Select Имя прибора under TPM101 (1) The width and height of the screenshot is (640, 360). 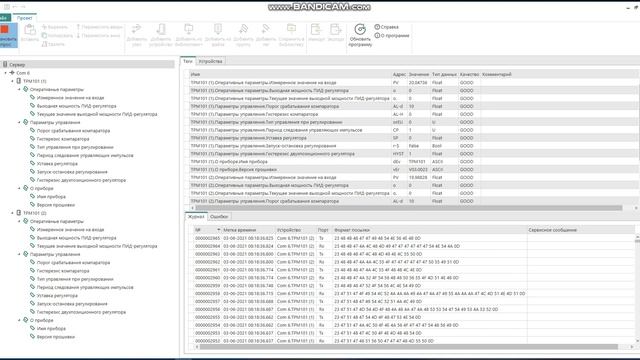(x=51, y=197)
